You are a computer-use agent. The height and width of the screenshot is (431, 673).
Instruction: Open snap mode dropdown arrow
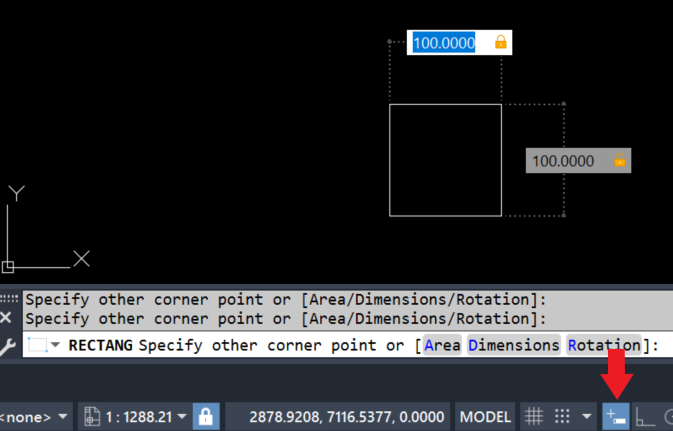click(586, 416)
